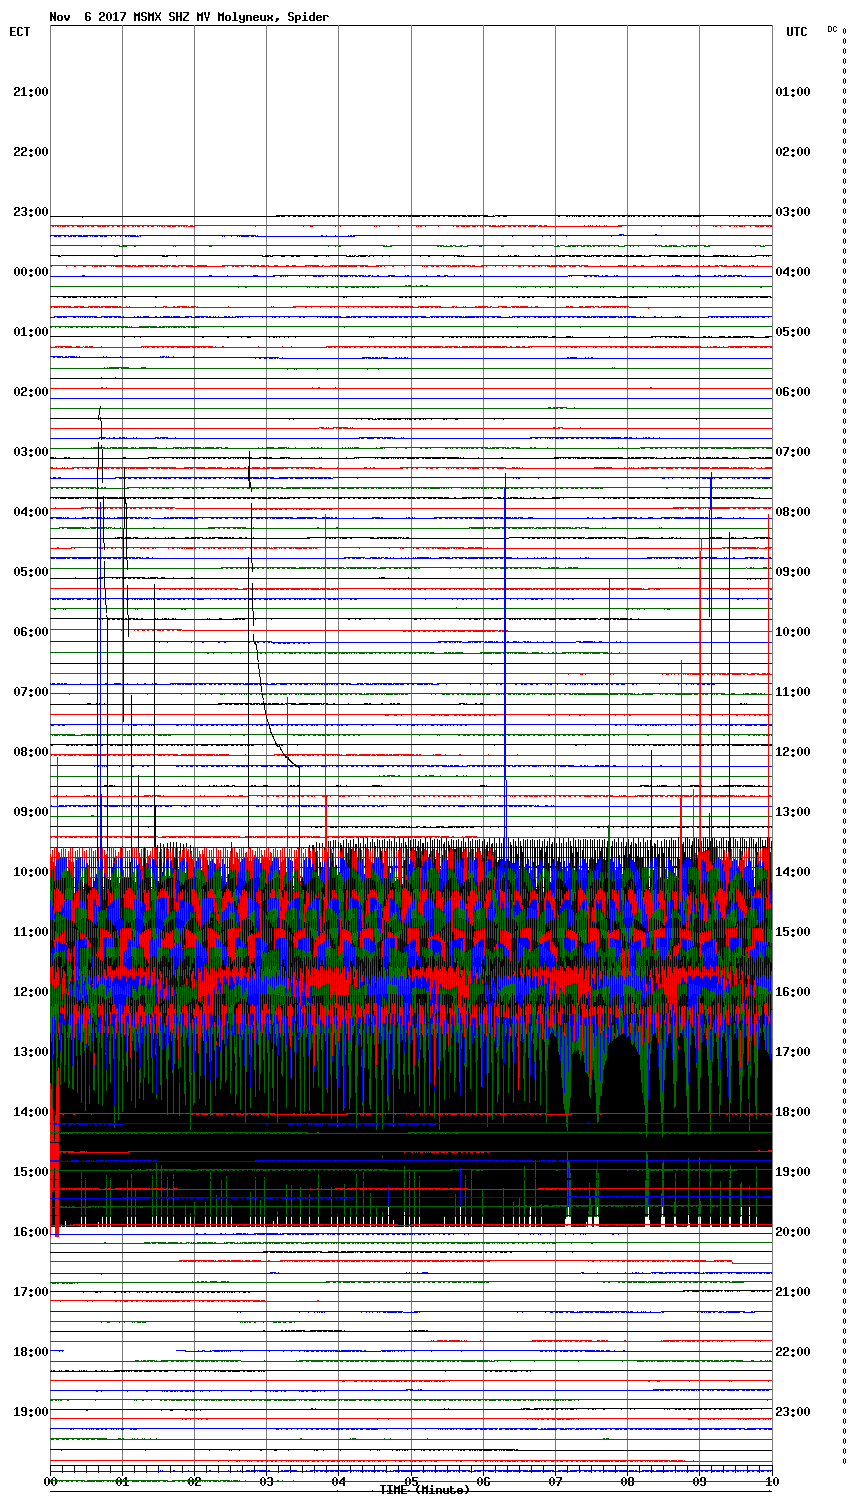Pick the UTC-side '10:00' time label
Image resolution: width=852 pixels, height=1500 pixels.
793,632
